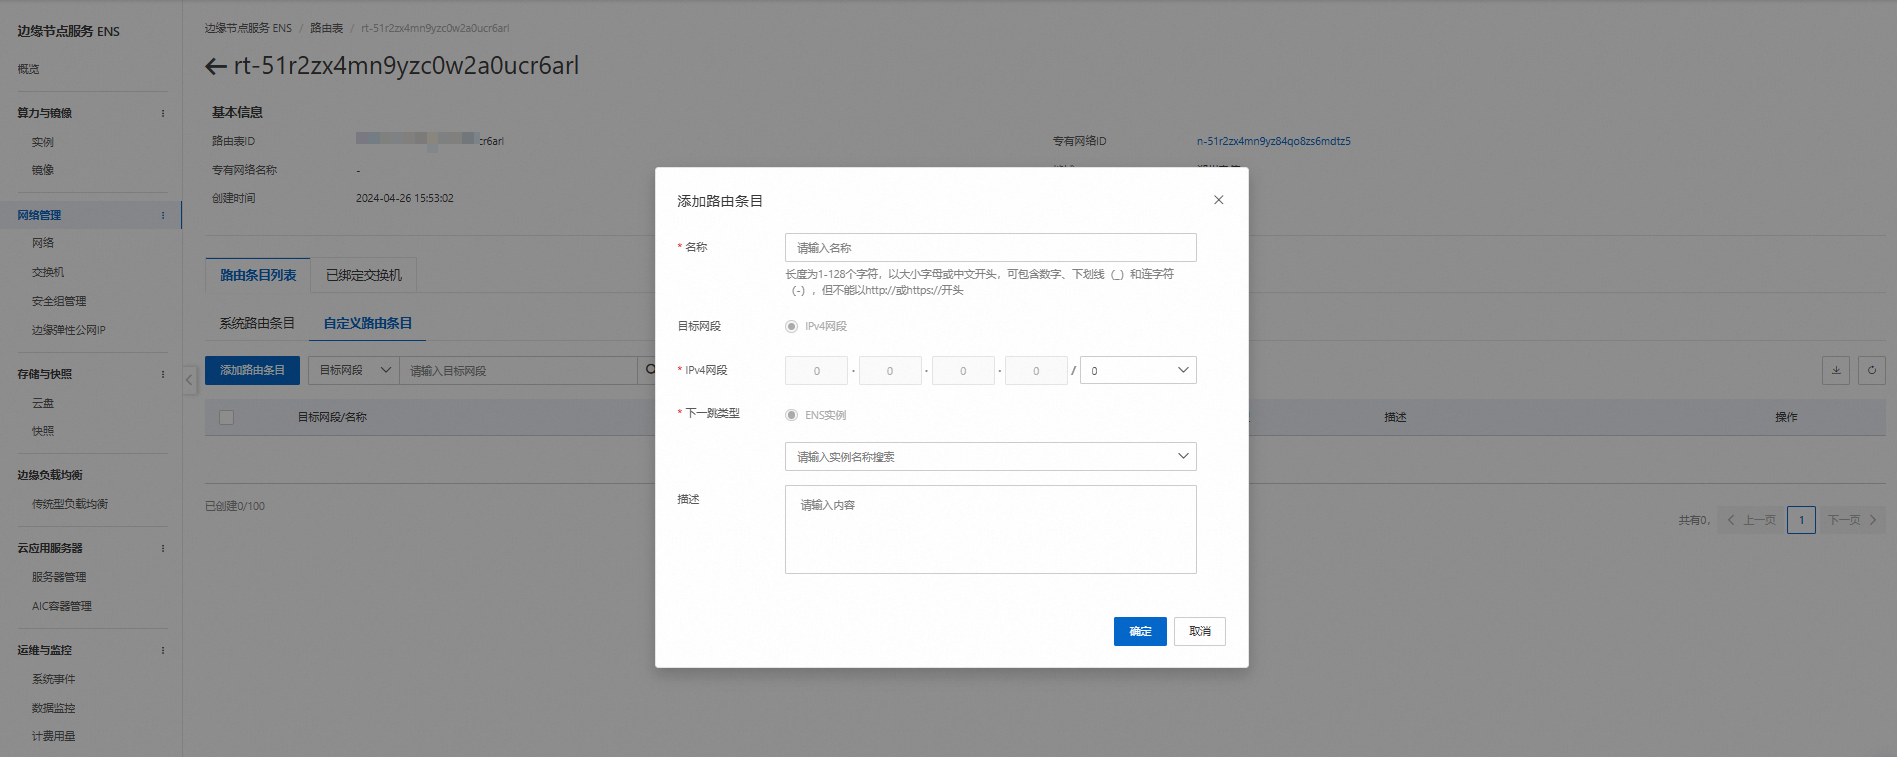Go to 上一页 in pagination

coord(1751,520)
